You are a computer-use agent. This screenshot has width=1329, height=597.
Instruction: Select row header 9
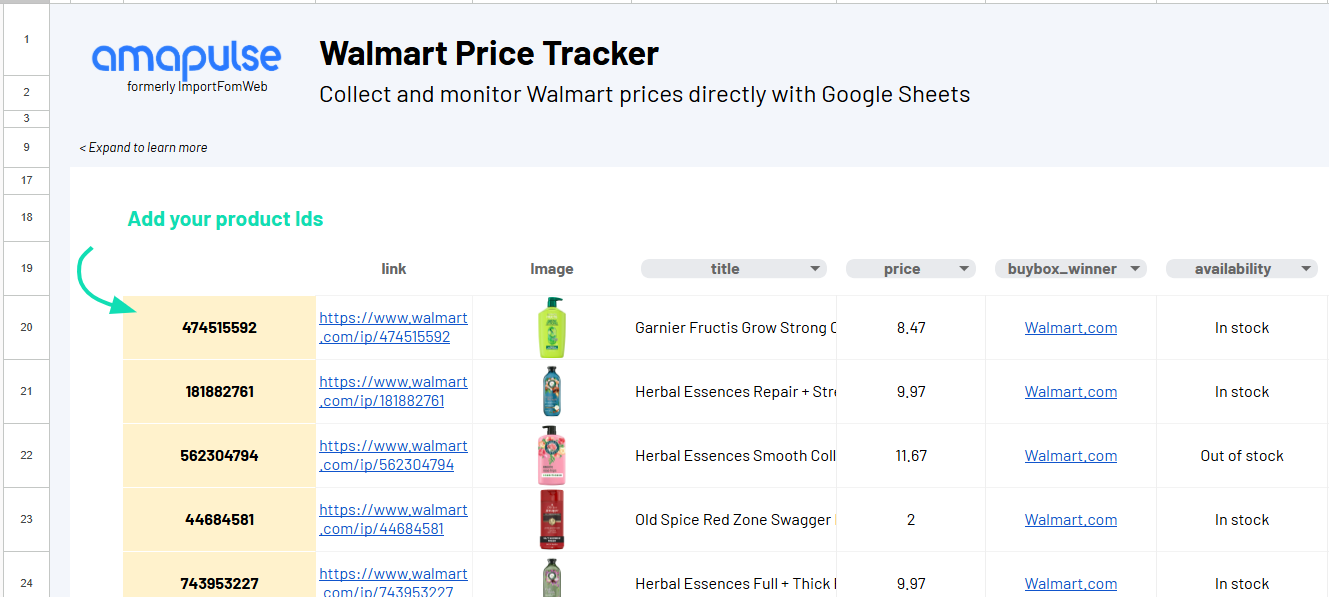(x=27, y=148)
